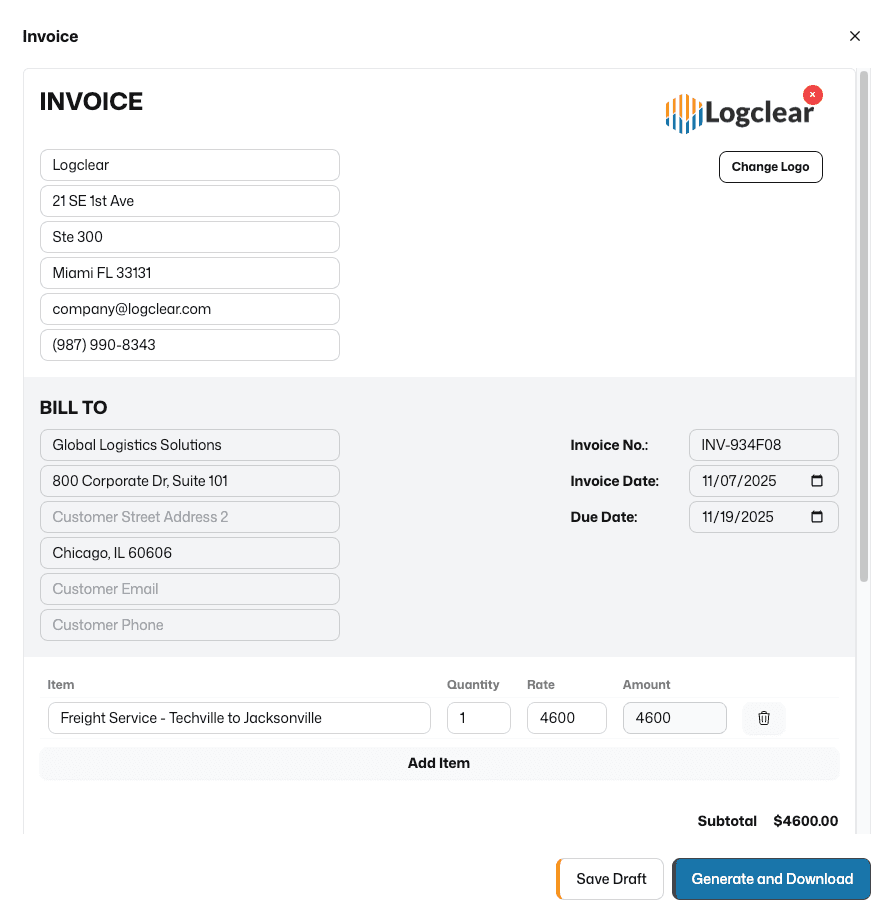The width and height of the screenshot is (892, 916).
Task: Close the Invoice dialog
Action: (x=855, y=36)
